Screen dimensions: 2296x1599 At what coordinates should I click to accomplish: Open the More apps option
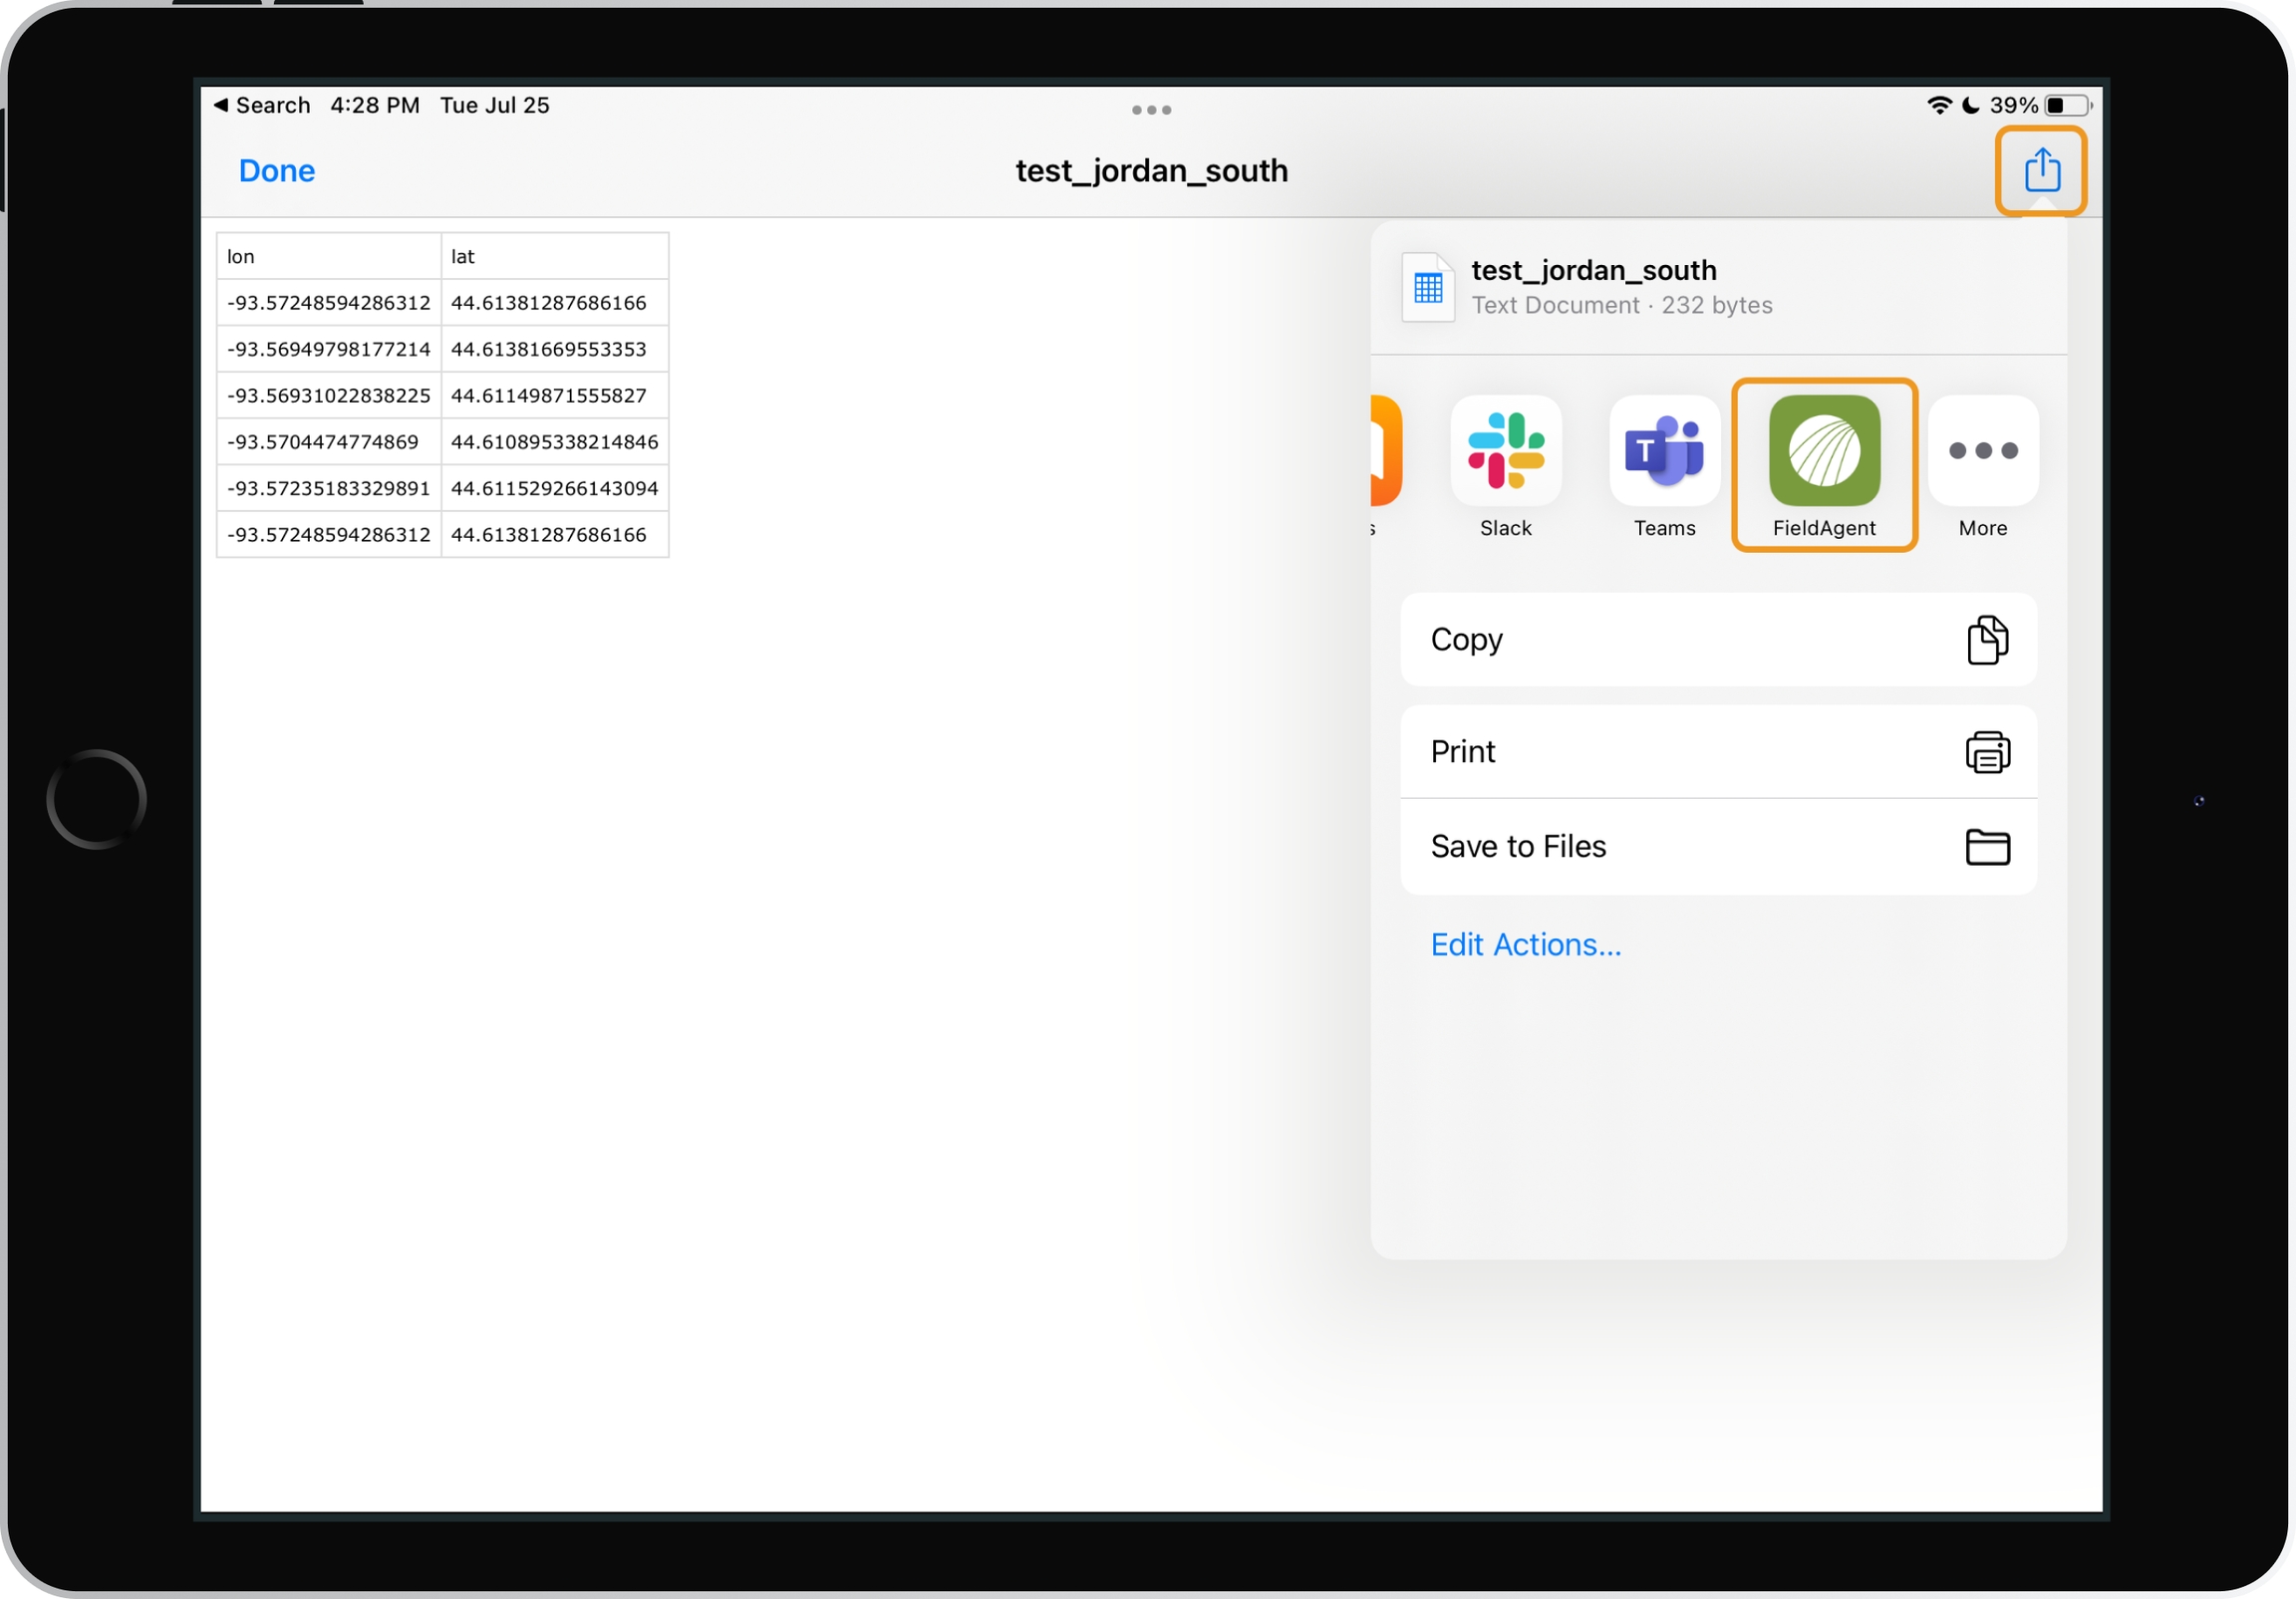pyautogui.click(x=1982, y=451)
